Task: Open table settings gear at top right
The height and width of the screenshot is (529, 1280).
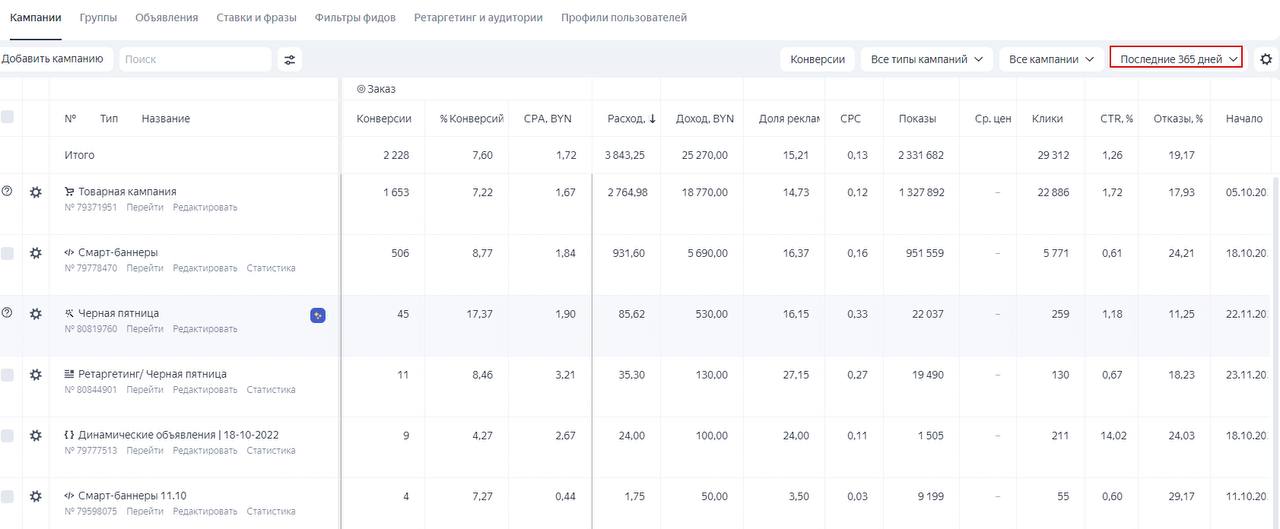Action: pyautogui.click(x=1266, y=60)
